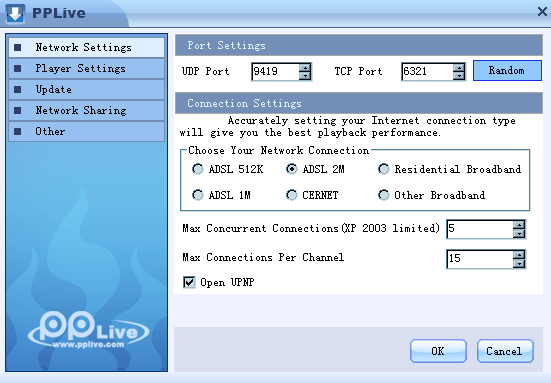Click the Cancel button
Image resolution: width=551 pixels, height=383 pixels.
[x=505, y=351]
